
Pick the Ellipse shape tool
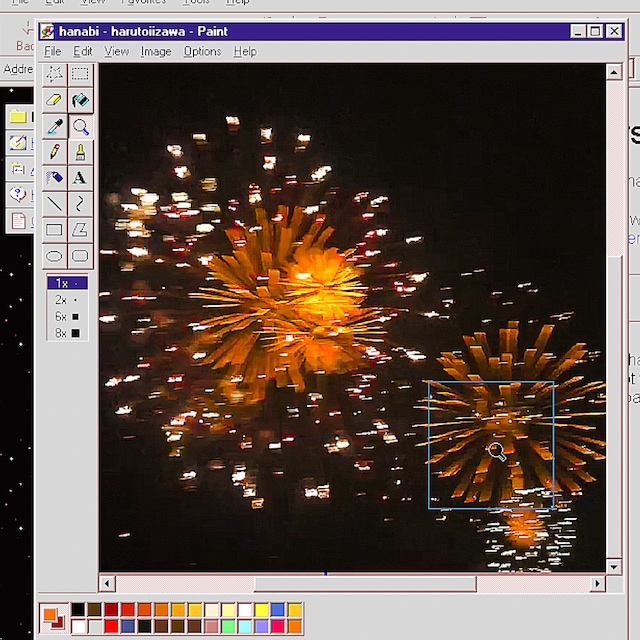coord(55,256)
